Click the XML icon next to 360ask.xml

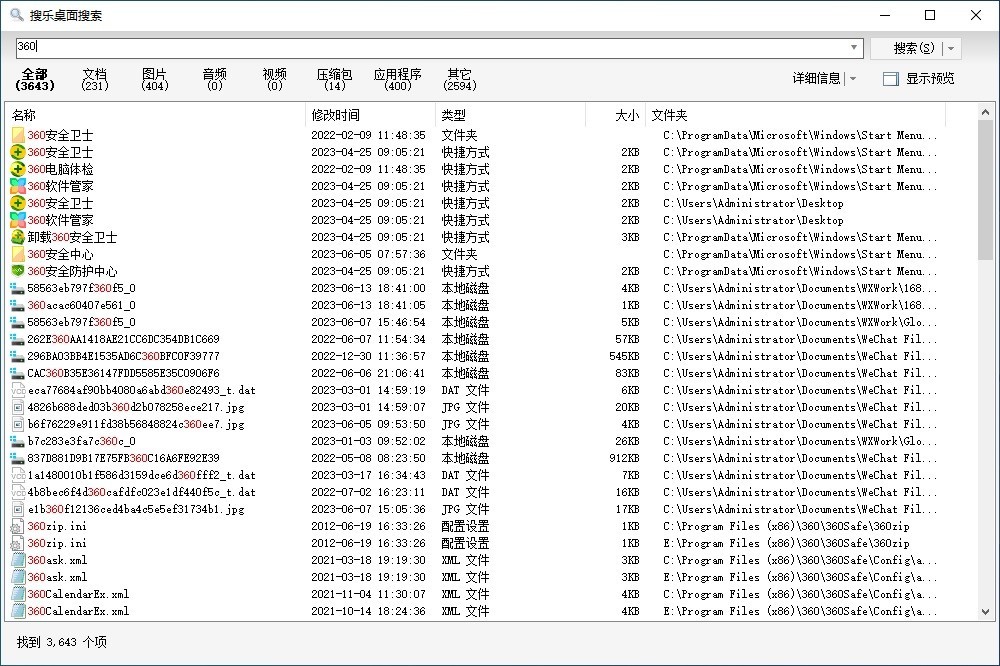pos(17,559)
